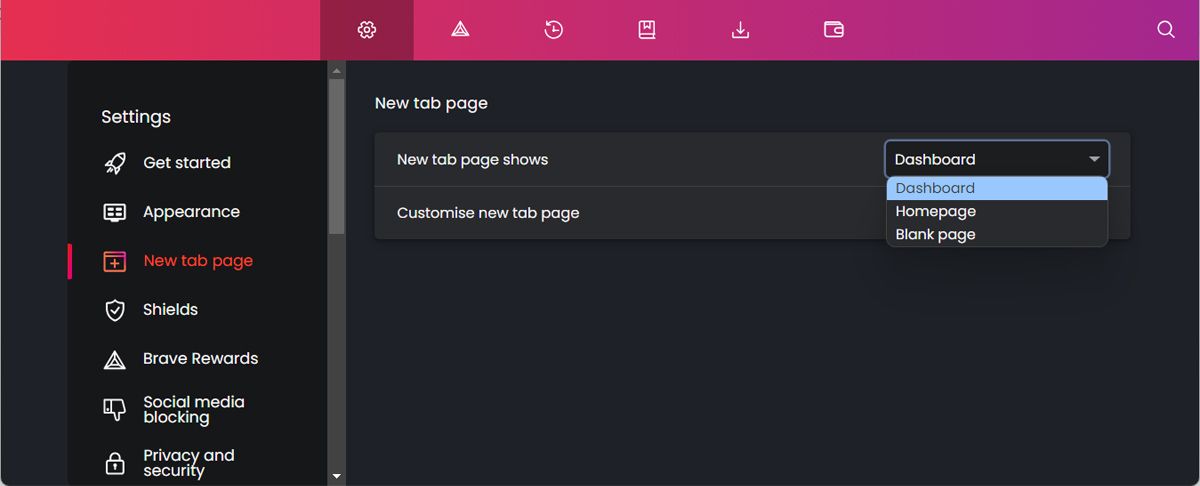This screenshot has height=486, width=1200.
Task: Open Brave Rewards triangle icon in top bar
Action: pyautogui.click(x=460, y=30)
